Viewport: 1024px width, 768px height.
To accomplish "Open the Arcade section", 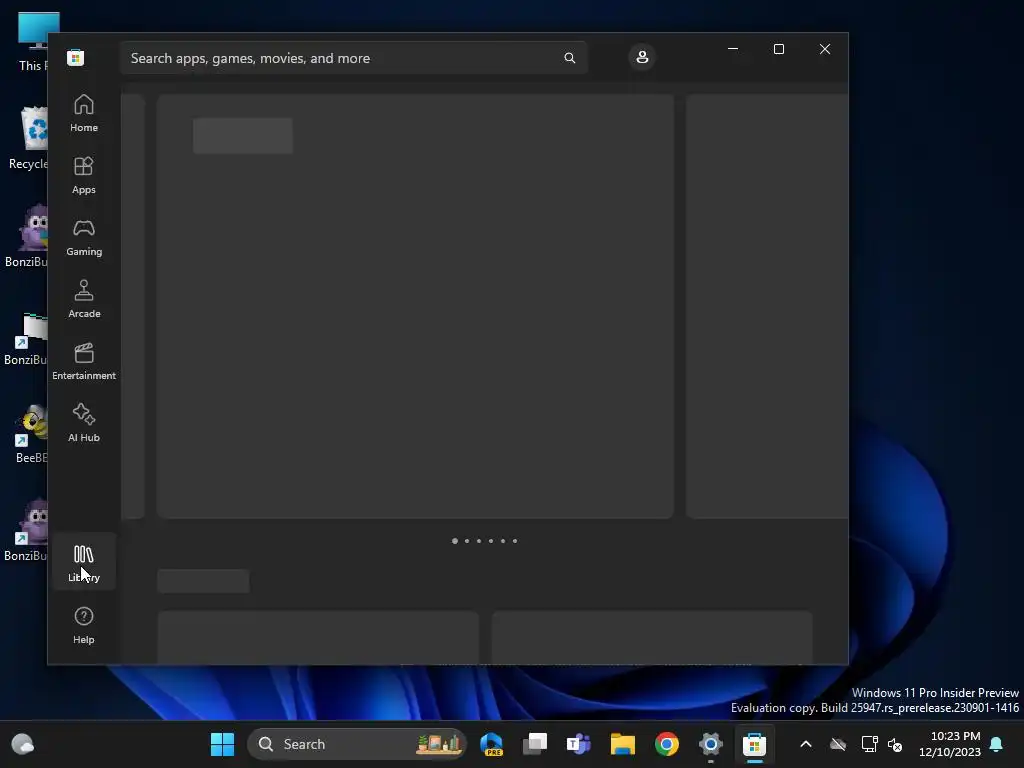I will point(84,300).
